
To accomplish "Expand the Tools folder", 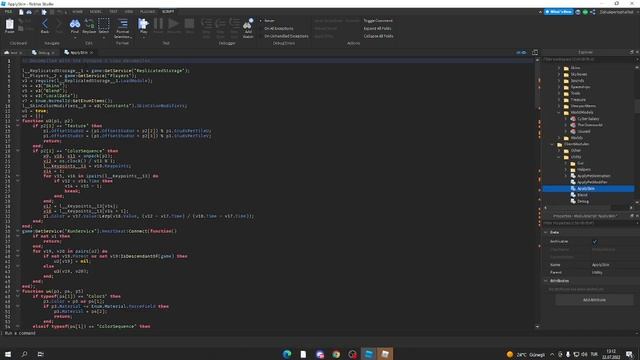I will (559, 93).
